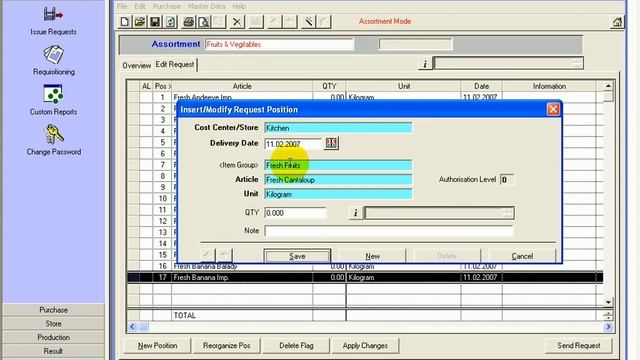Click the Cost Center/Store field showing Kitchen
The width and height of the screenshot is (640, 360).
338,128
